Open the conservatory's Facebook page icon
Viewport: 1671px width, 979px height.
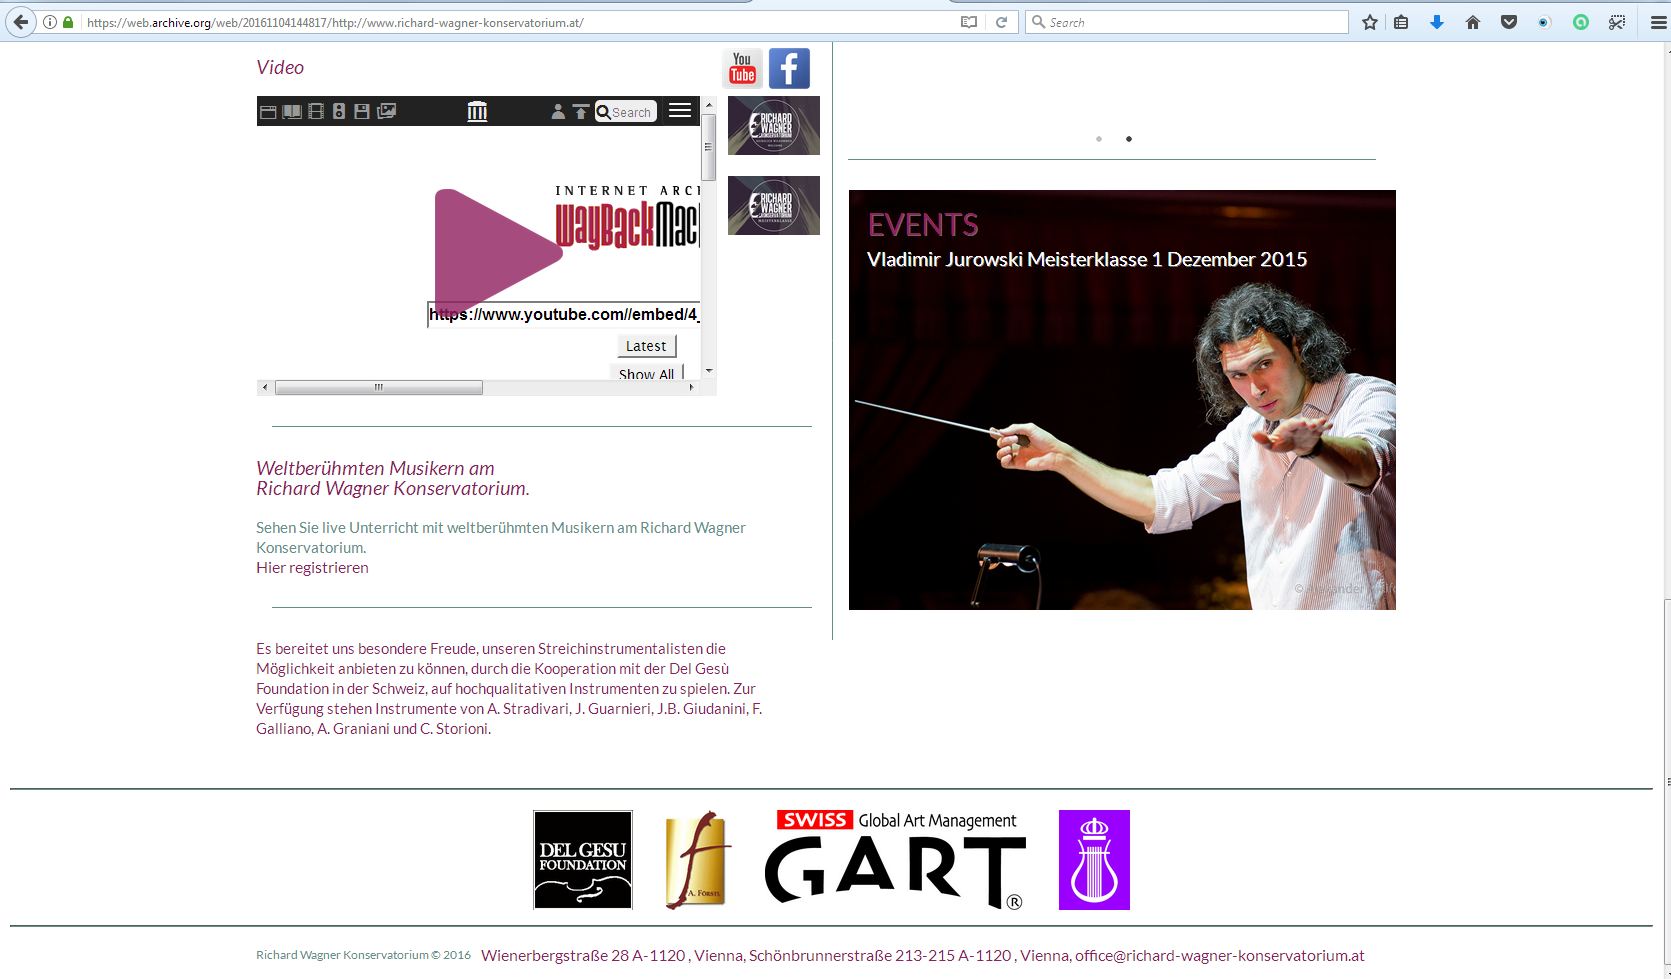pyautogui.click(x=789, y=69)
